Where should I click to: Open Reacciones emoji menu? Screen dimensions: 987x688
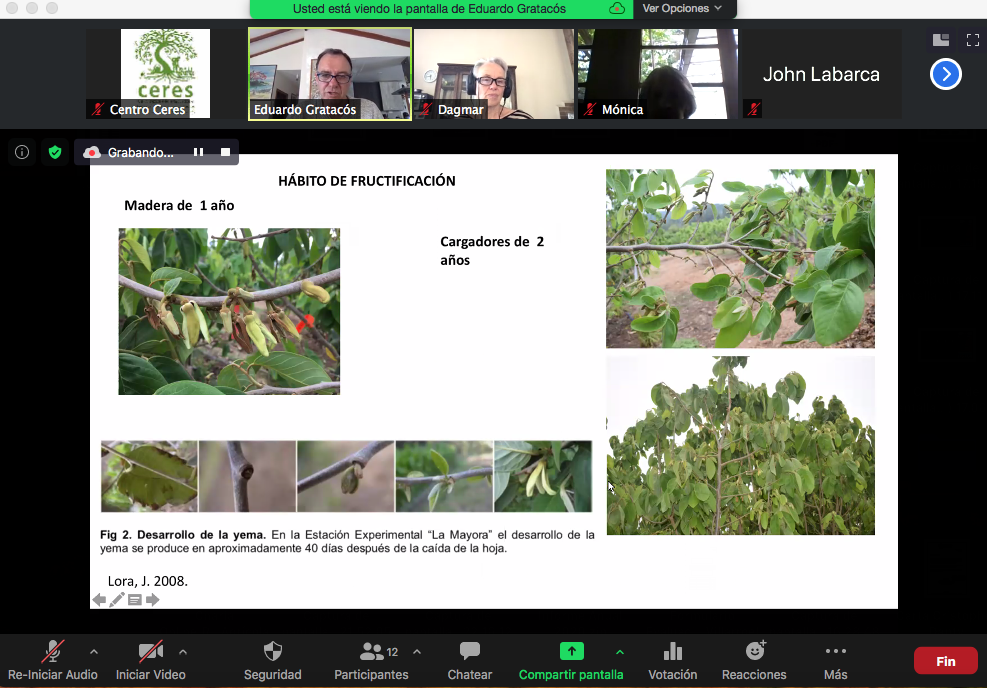(754, 660)
